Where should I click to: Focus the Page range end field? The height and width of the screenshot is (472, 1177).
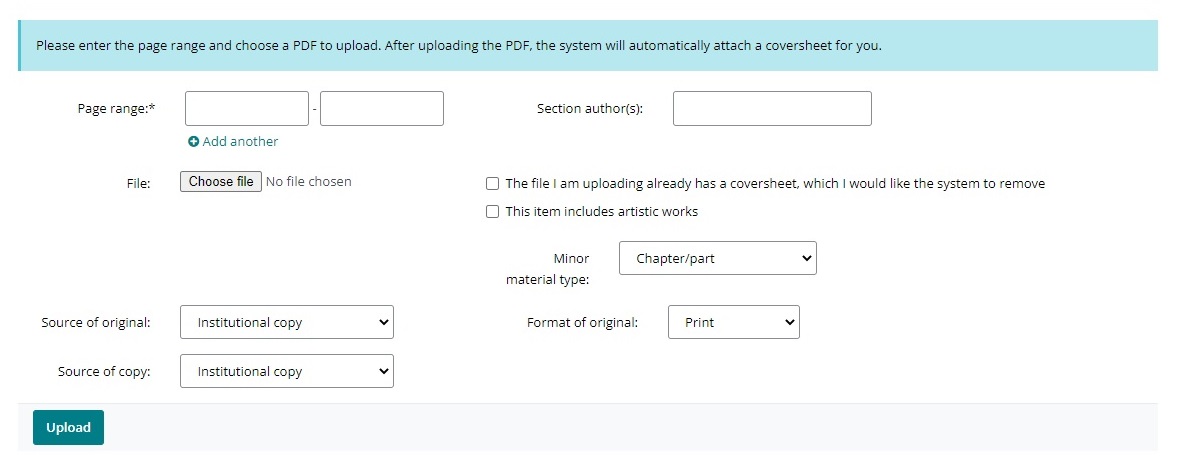tap(382, 109)
